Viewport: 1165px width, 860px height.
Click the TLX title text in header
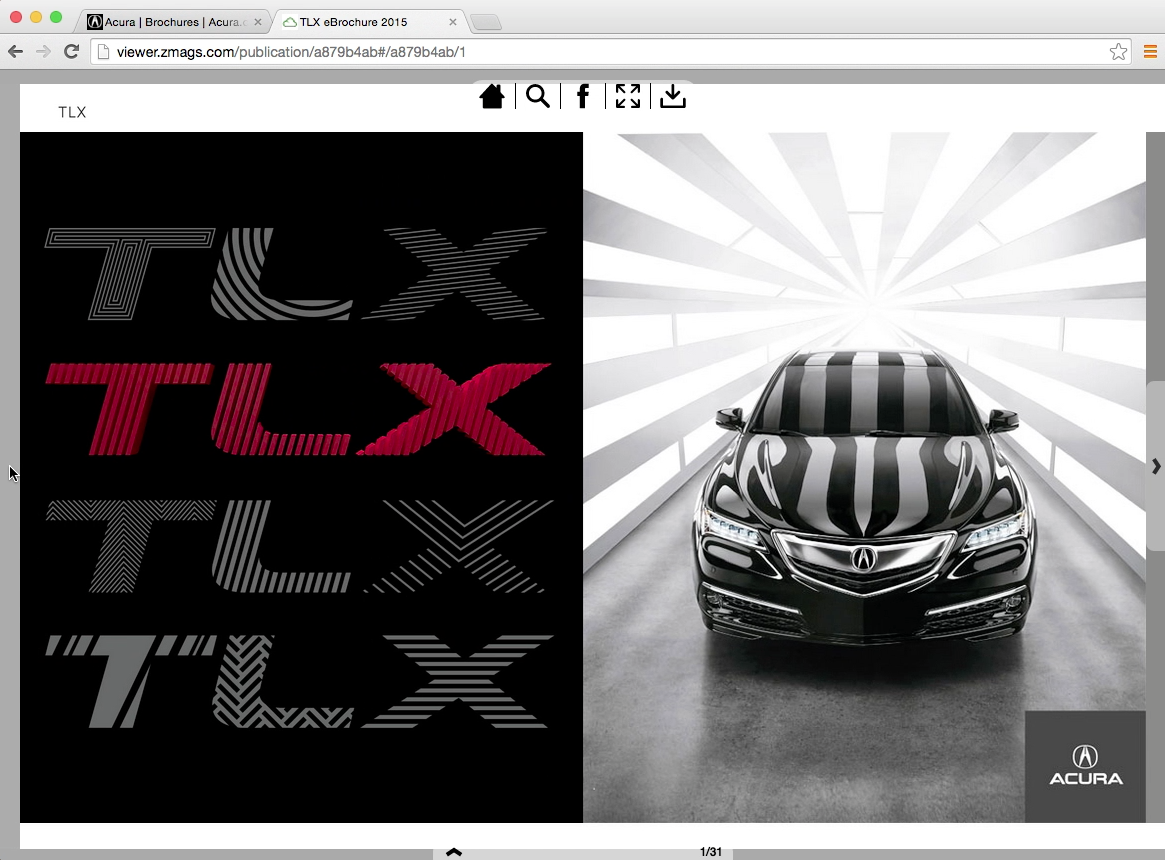[72, 112]
